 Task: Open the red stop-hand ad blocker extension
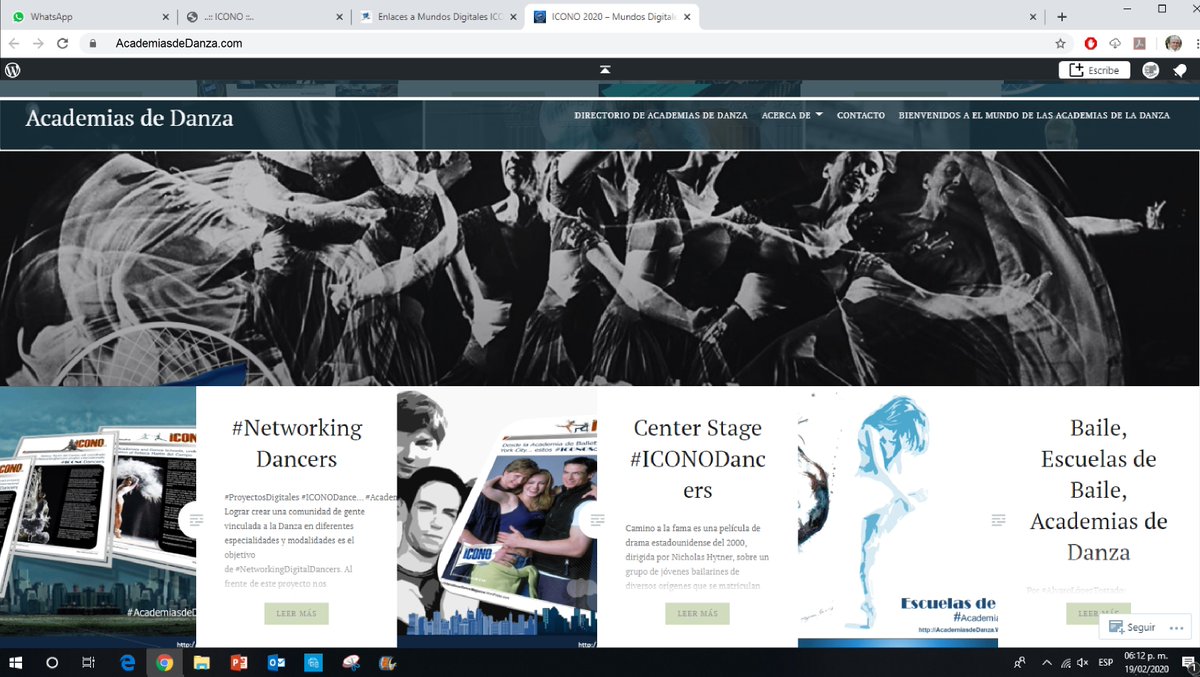[1091, 44]
